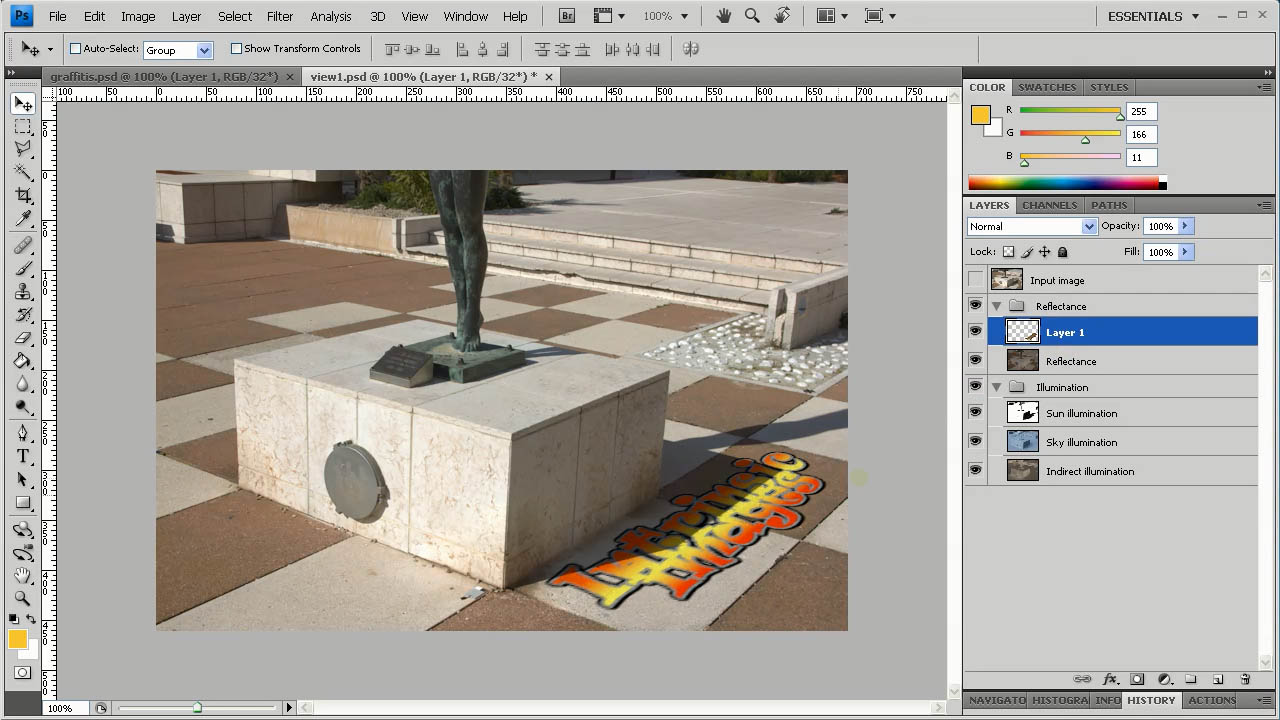Select the Crop tool
The width and height of the screenshot is (1280, 720).
click(23, 195)
